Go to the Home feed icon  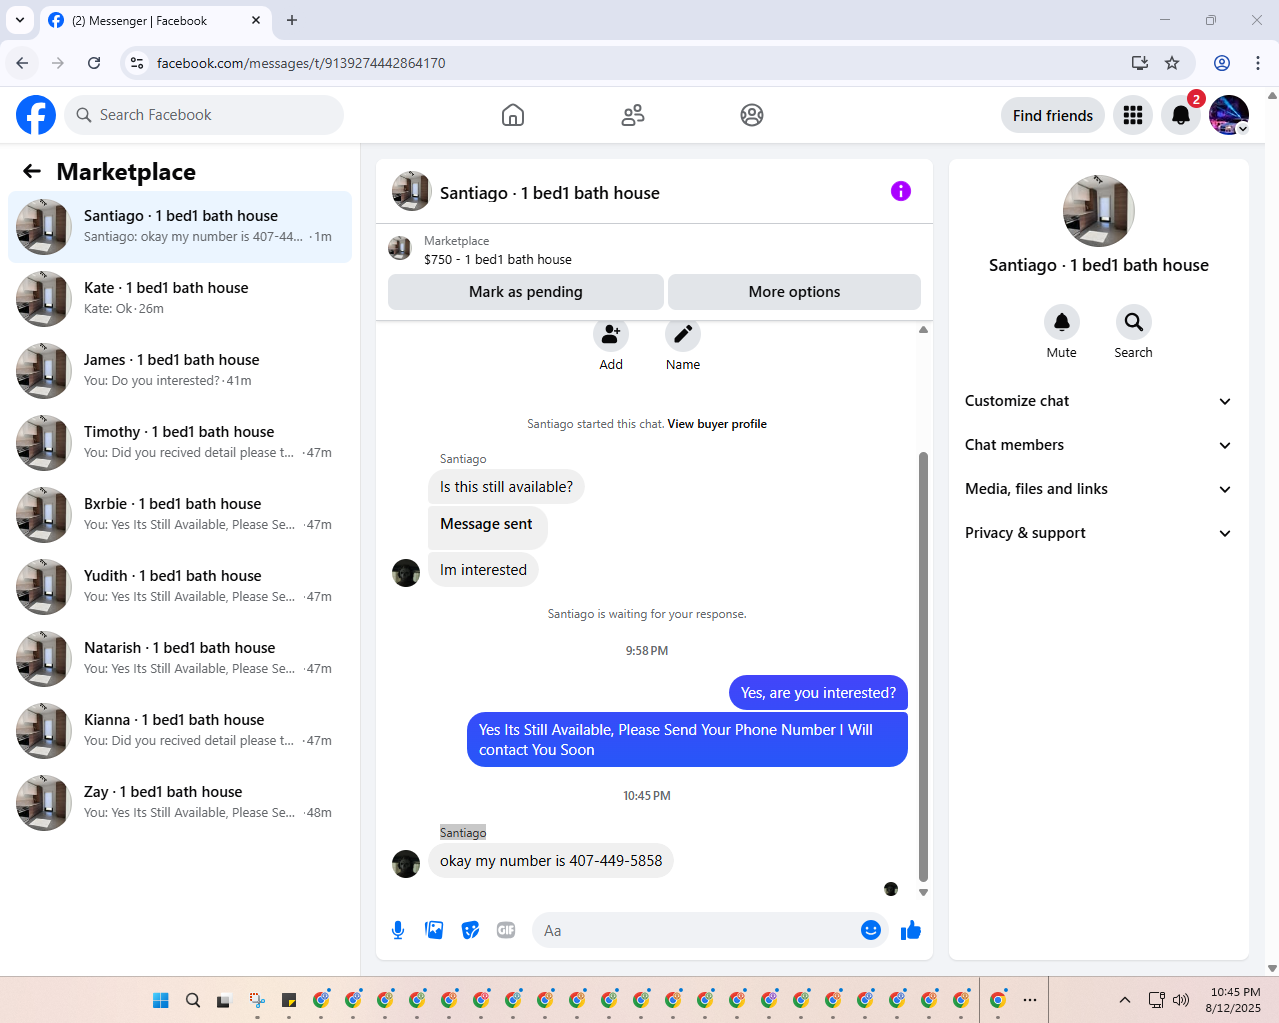point(513,115)
